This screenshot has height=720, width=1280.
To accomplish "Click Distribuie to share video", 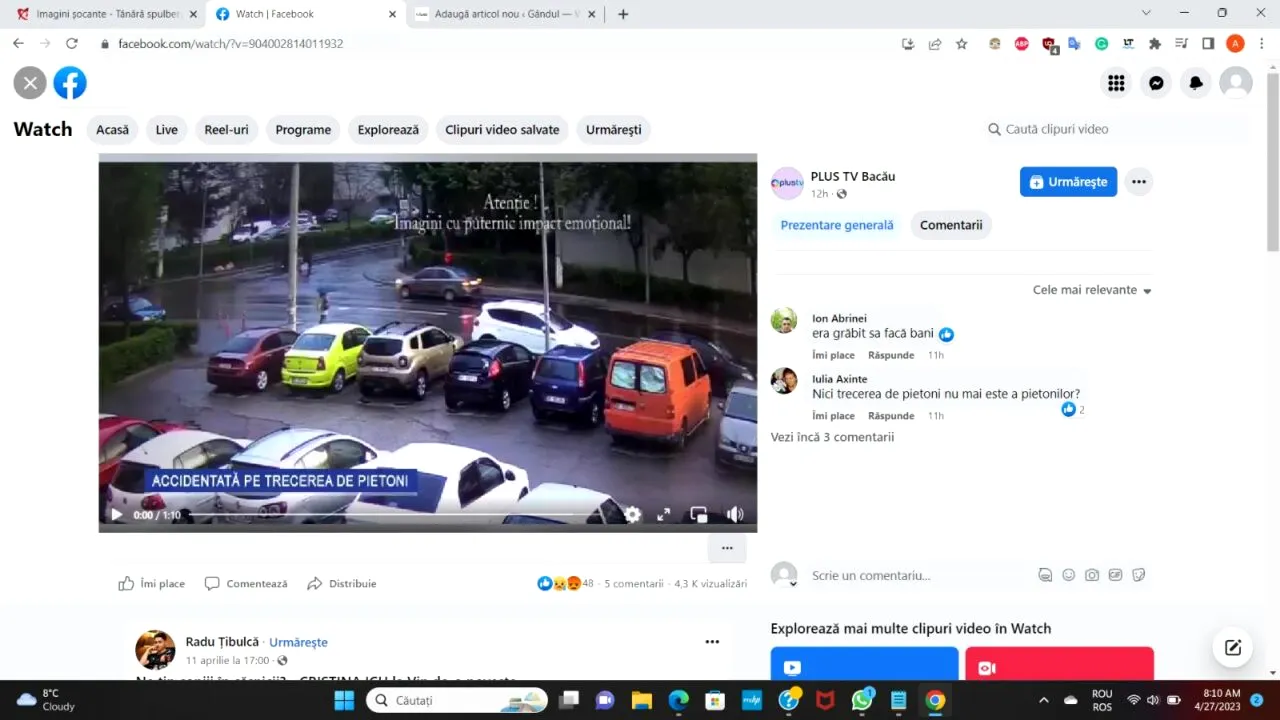I will coord(342,583).
